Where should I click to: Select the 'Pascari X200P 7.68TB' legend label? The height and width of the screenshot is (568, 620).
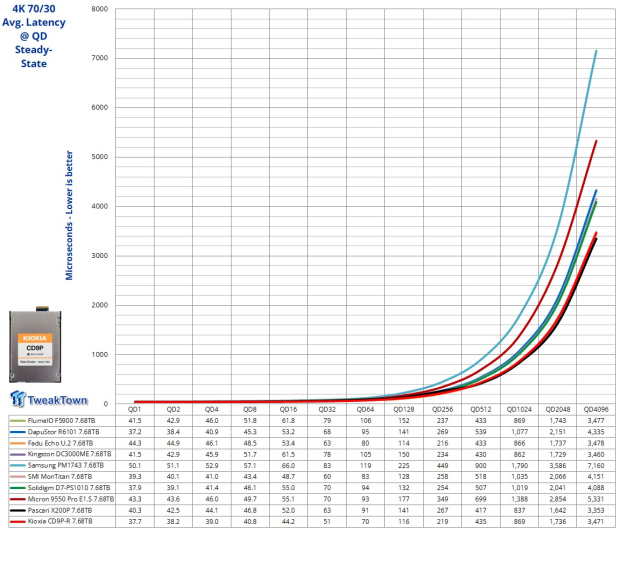(x=60, y=511)
